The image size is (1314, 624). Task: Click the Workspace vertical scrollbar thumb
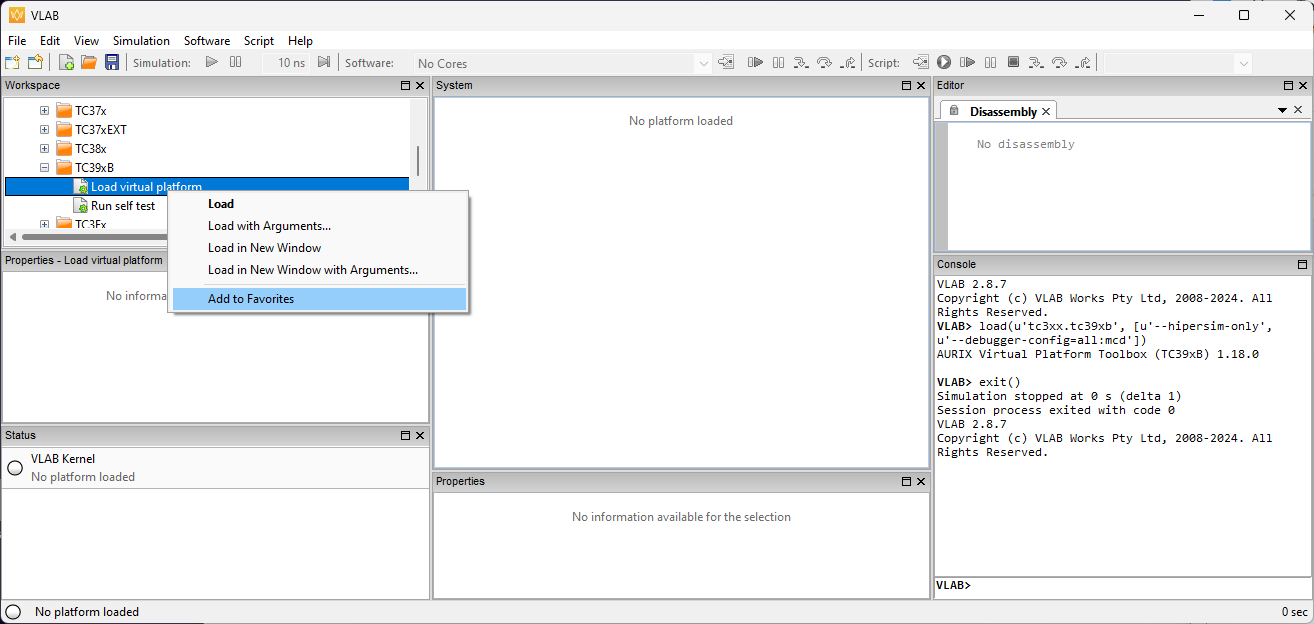417,160
